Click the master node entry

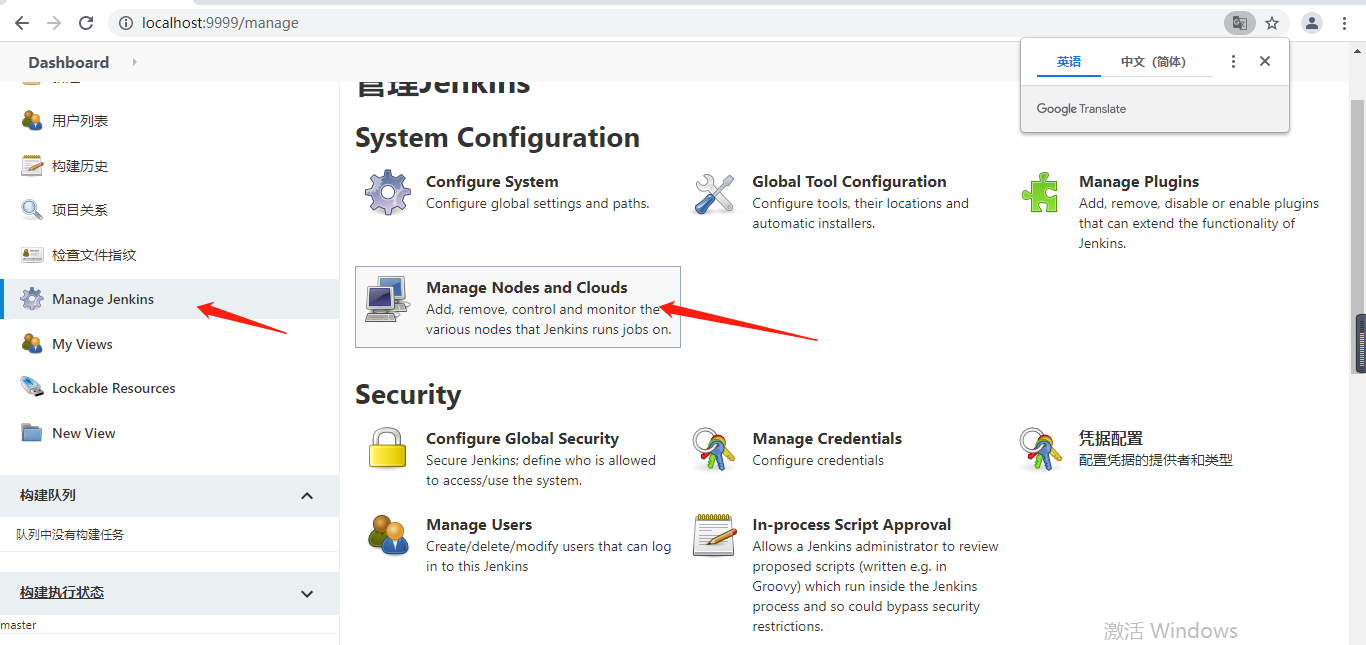pos(18,625)
